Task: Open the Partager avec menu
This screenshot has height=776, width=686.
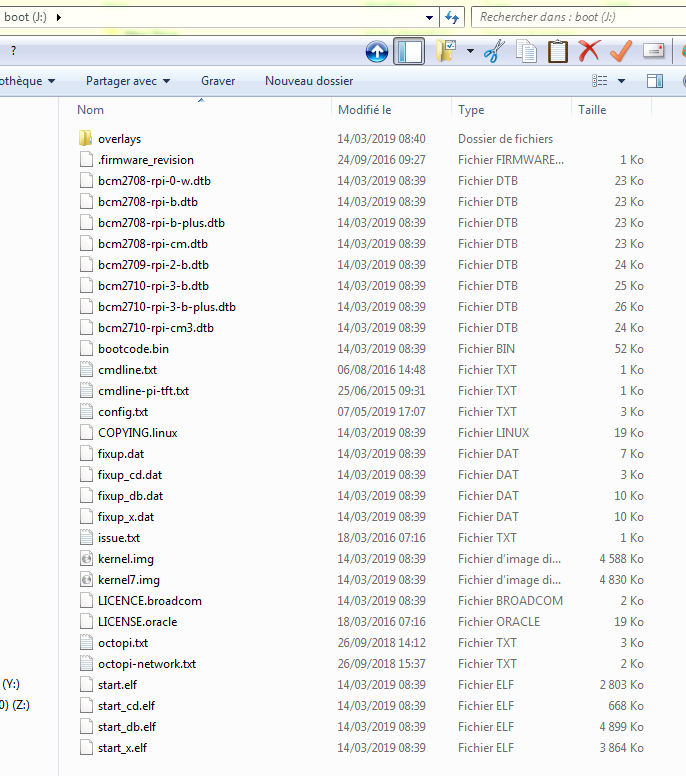Action: point(128,81)
